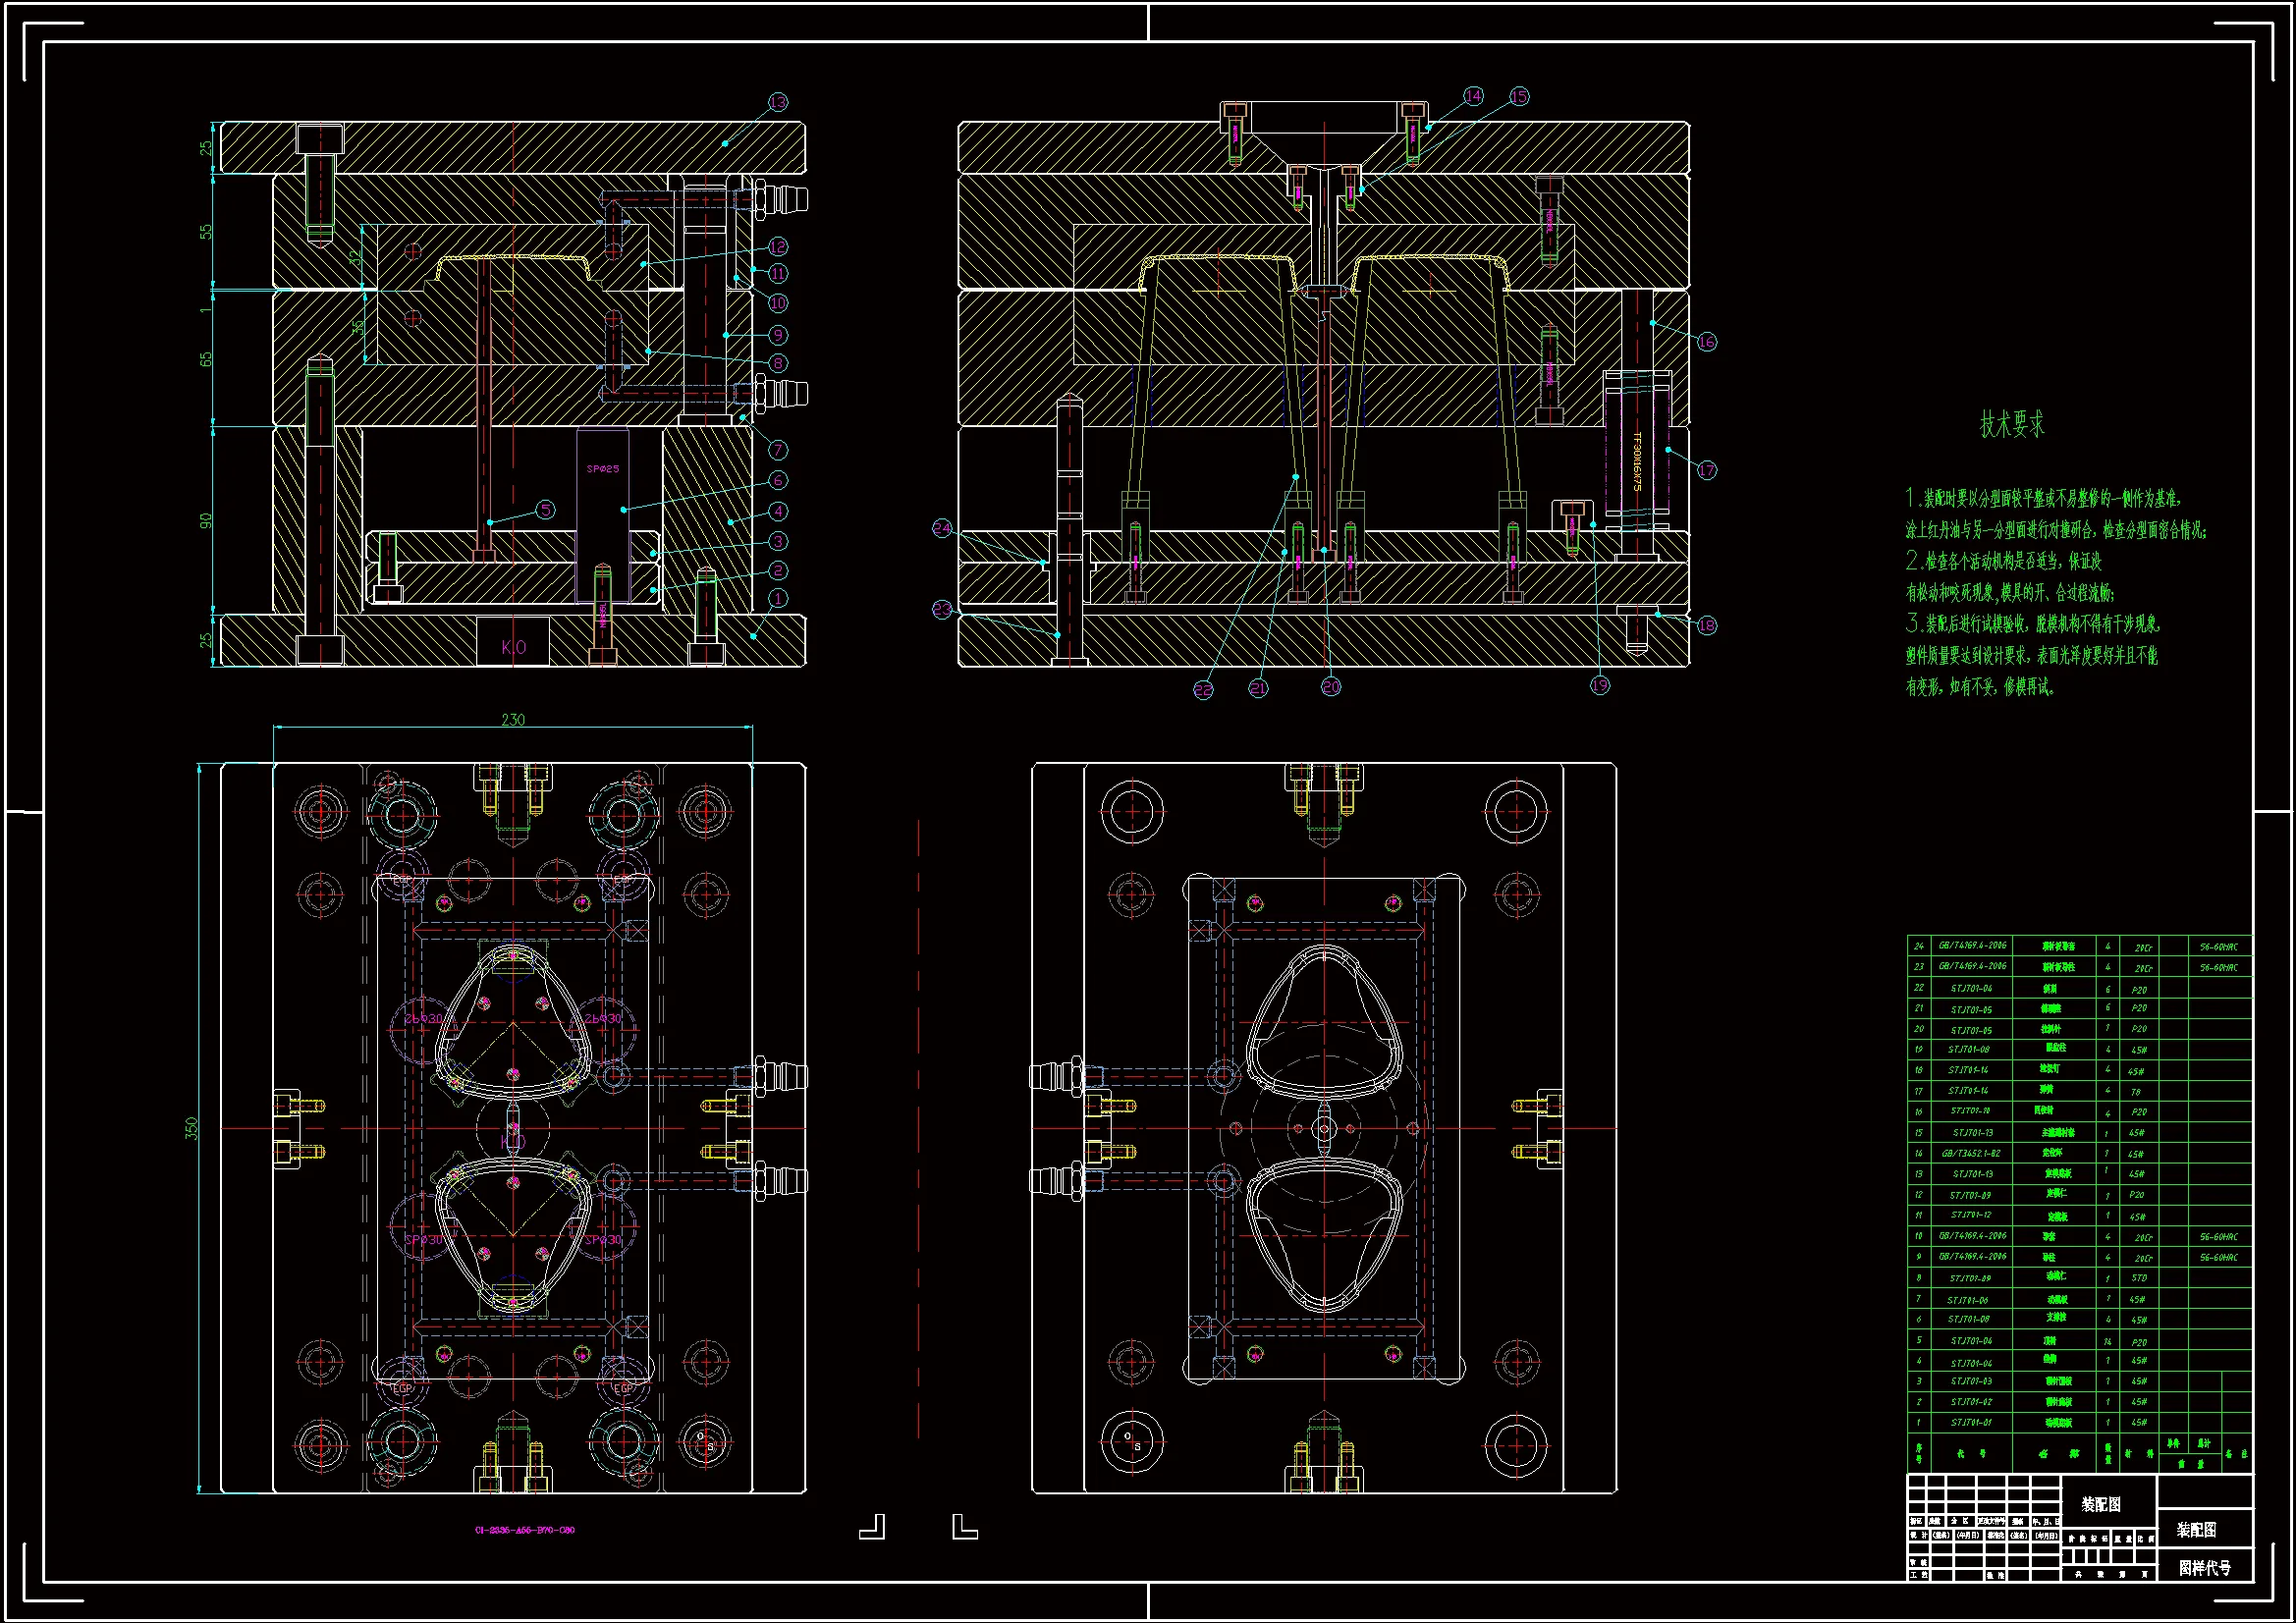
Task: Select balloon callout number 1
Action: (778, 598)
